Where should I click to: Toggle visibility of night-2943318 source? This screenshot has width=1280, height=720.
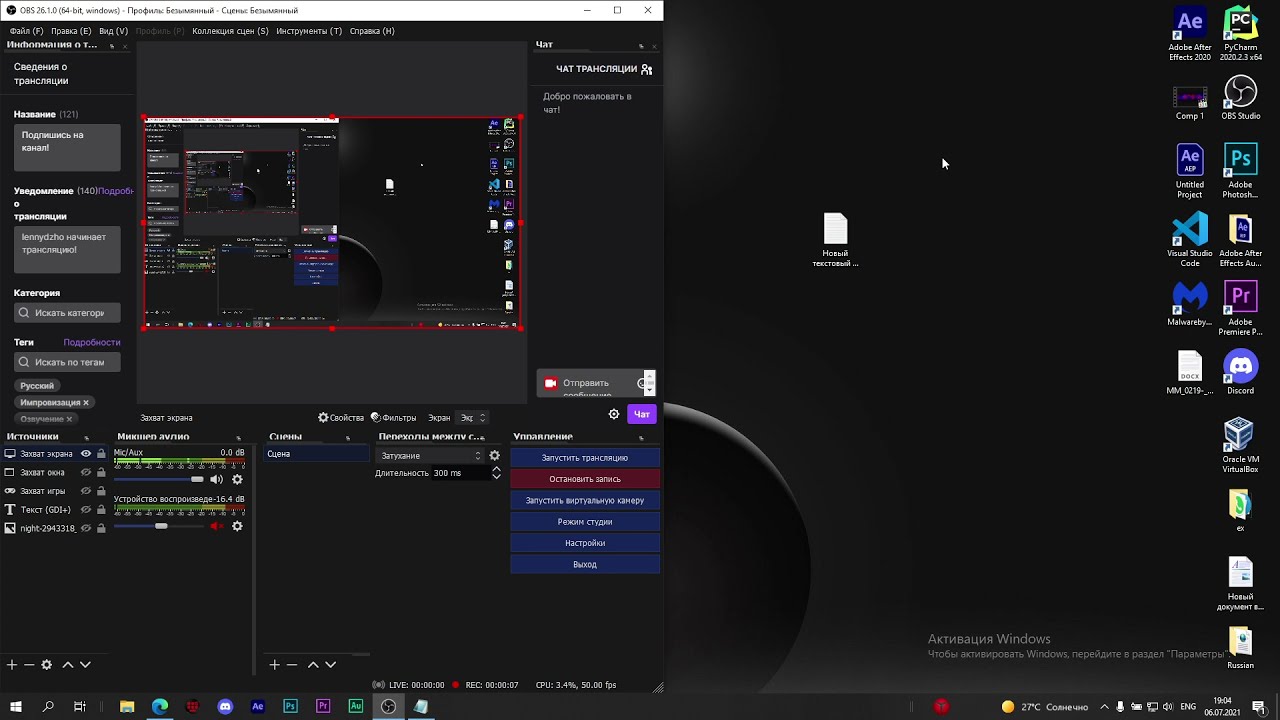pos(86,528)
